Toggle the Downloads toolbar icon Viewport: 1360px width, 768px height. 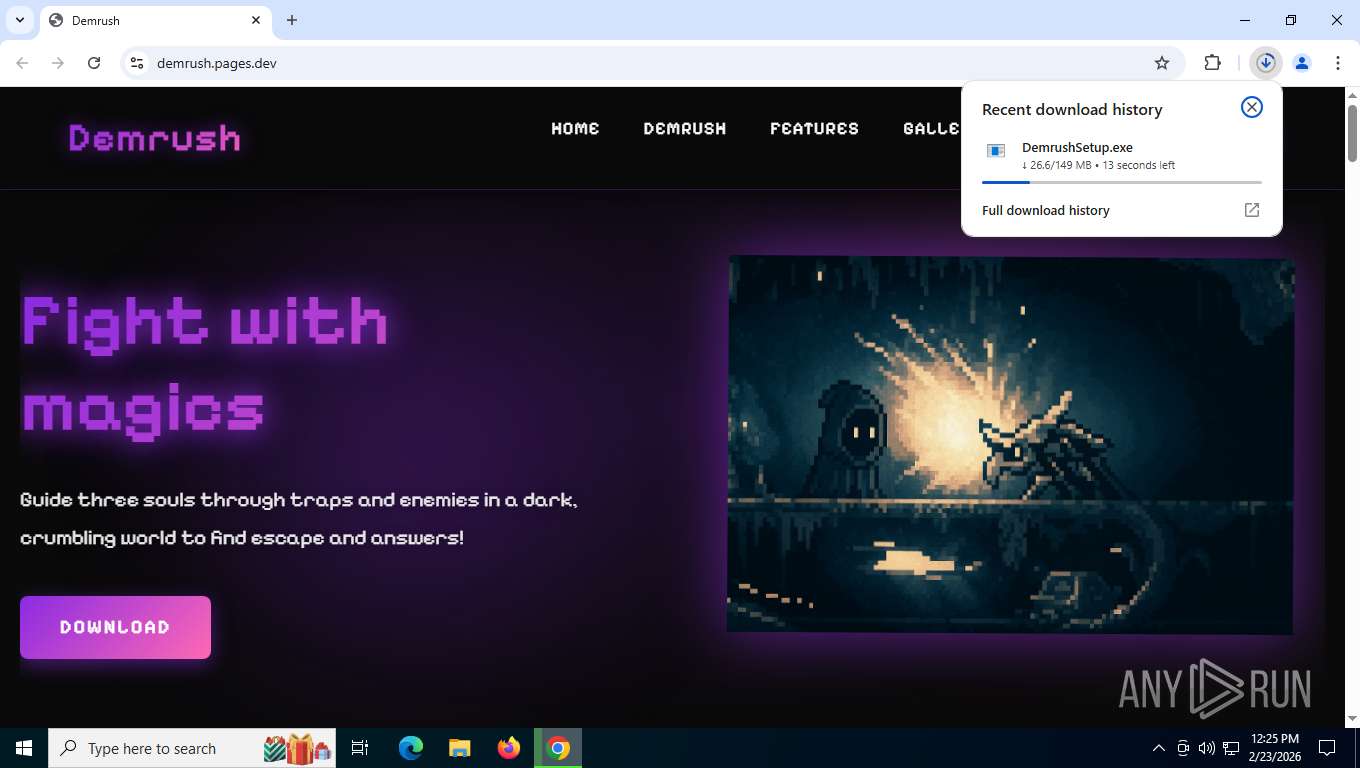1266,63
